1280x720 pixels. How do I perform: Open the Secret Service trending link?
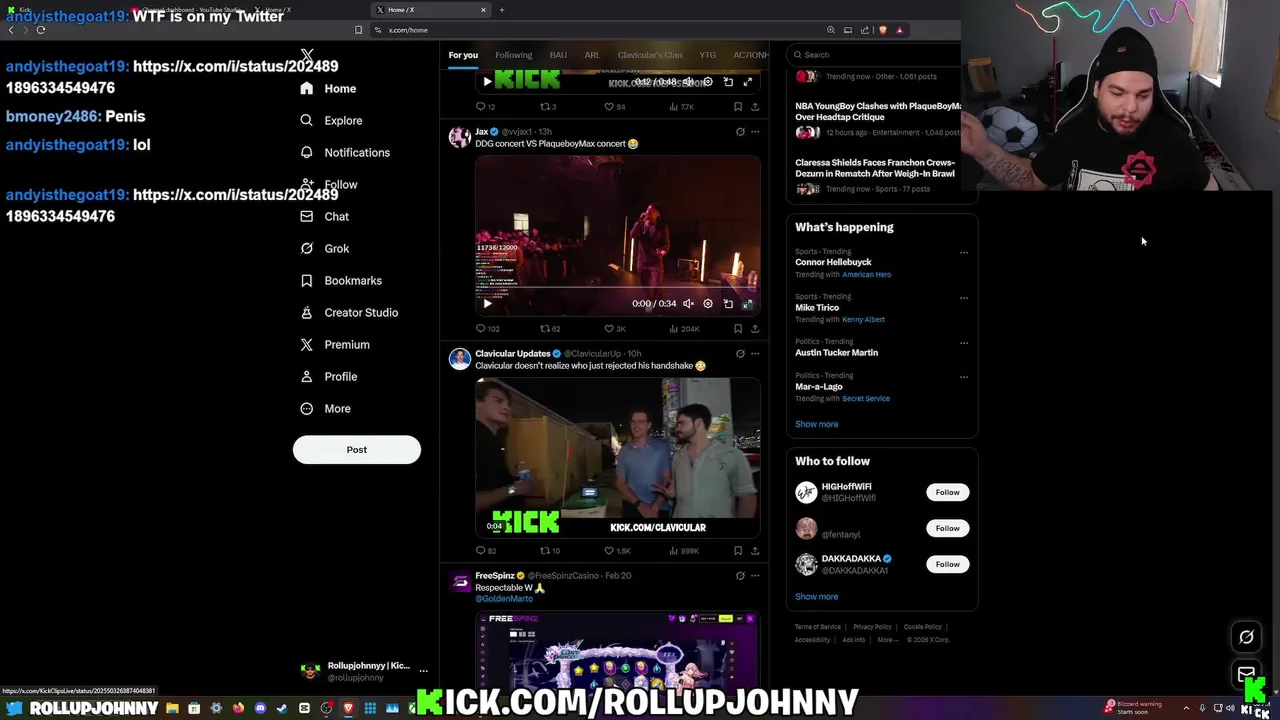click(866, 399)
